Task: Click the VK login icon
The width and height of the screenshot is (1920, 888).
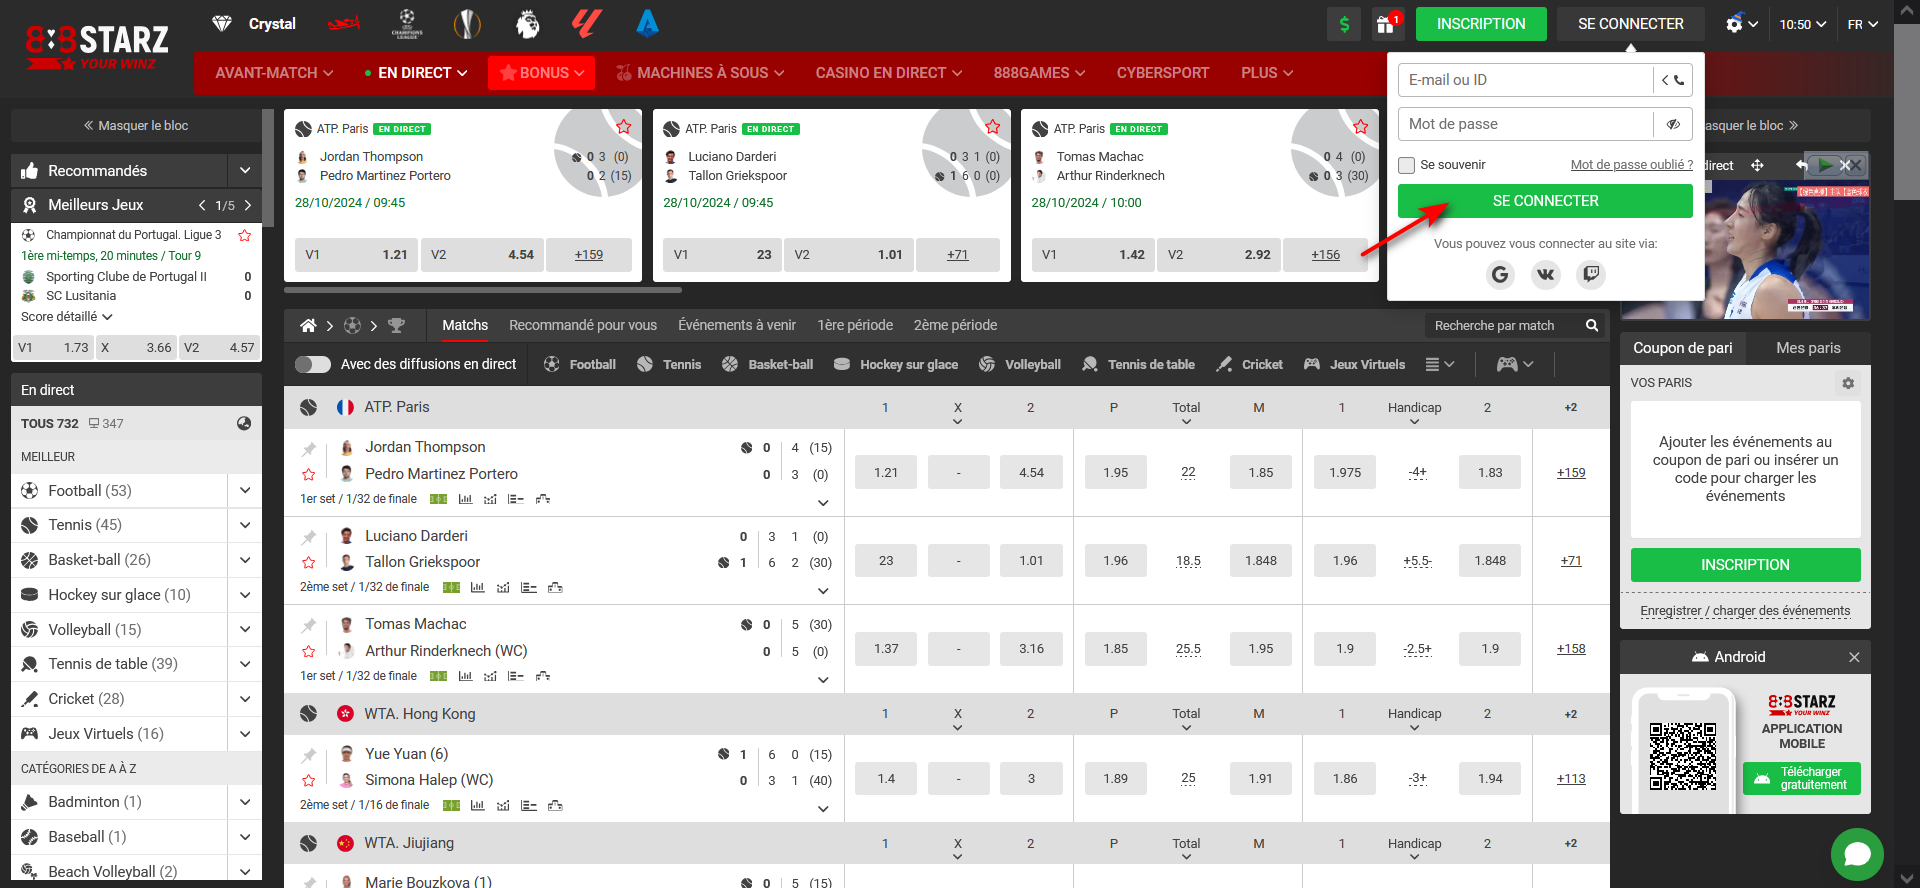Action: click(x=1545, y=274)
